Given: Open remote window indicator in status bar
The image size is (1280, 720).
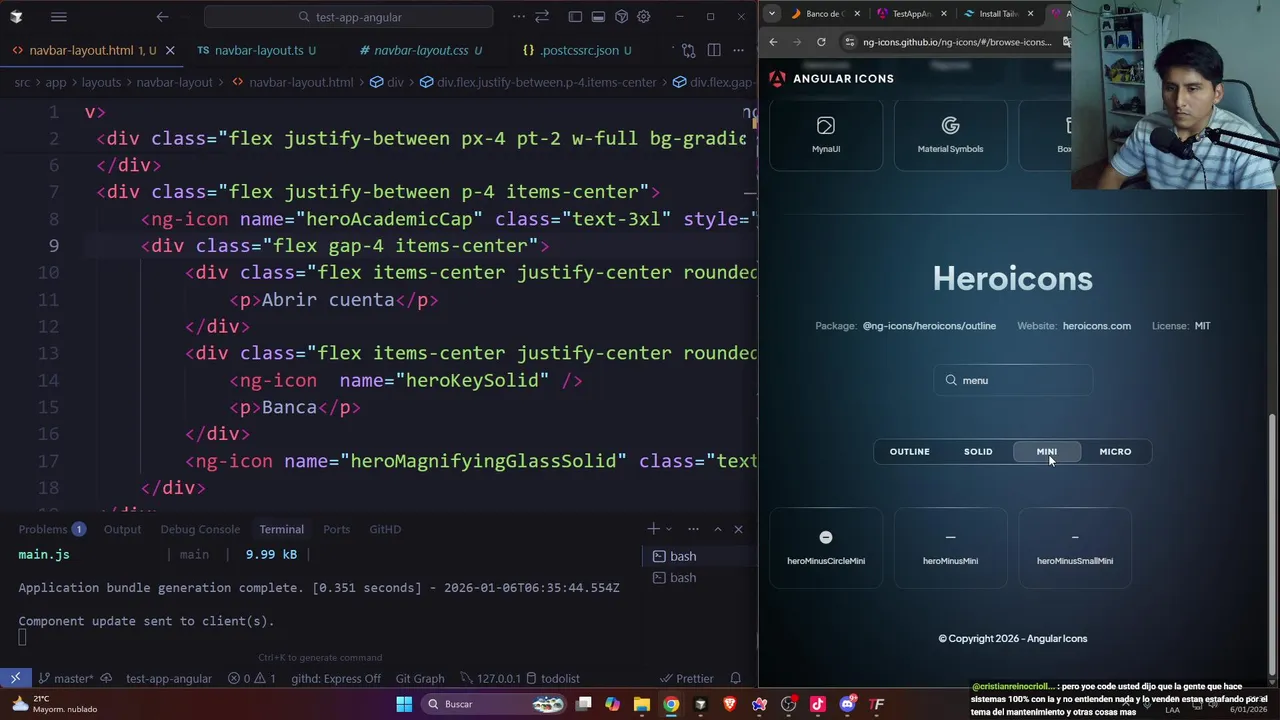Looking at the screenshot, I should (x=15, y=678).
